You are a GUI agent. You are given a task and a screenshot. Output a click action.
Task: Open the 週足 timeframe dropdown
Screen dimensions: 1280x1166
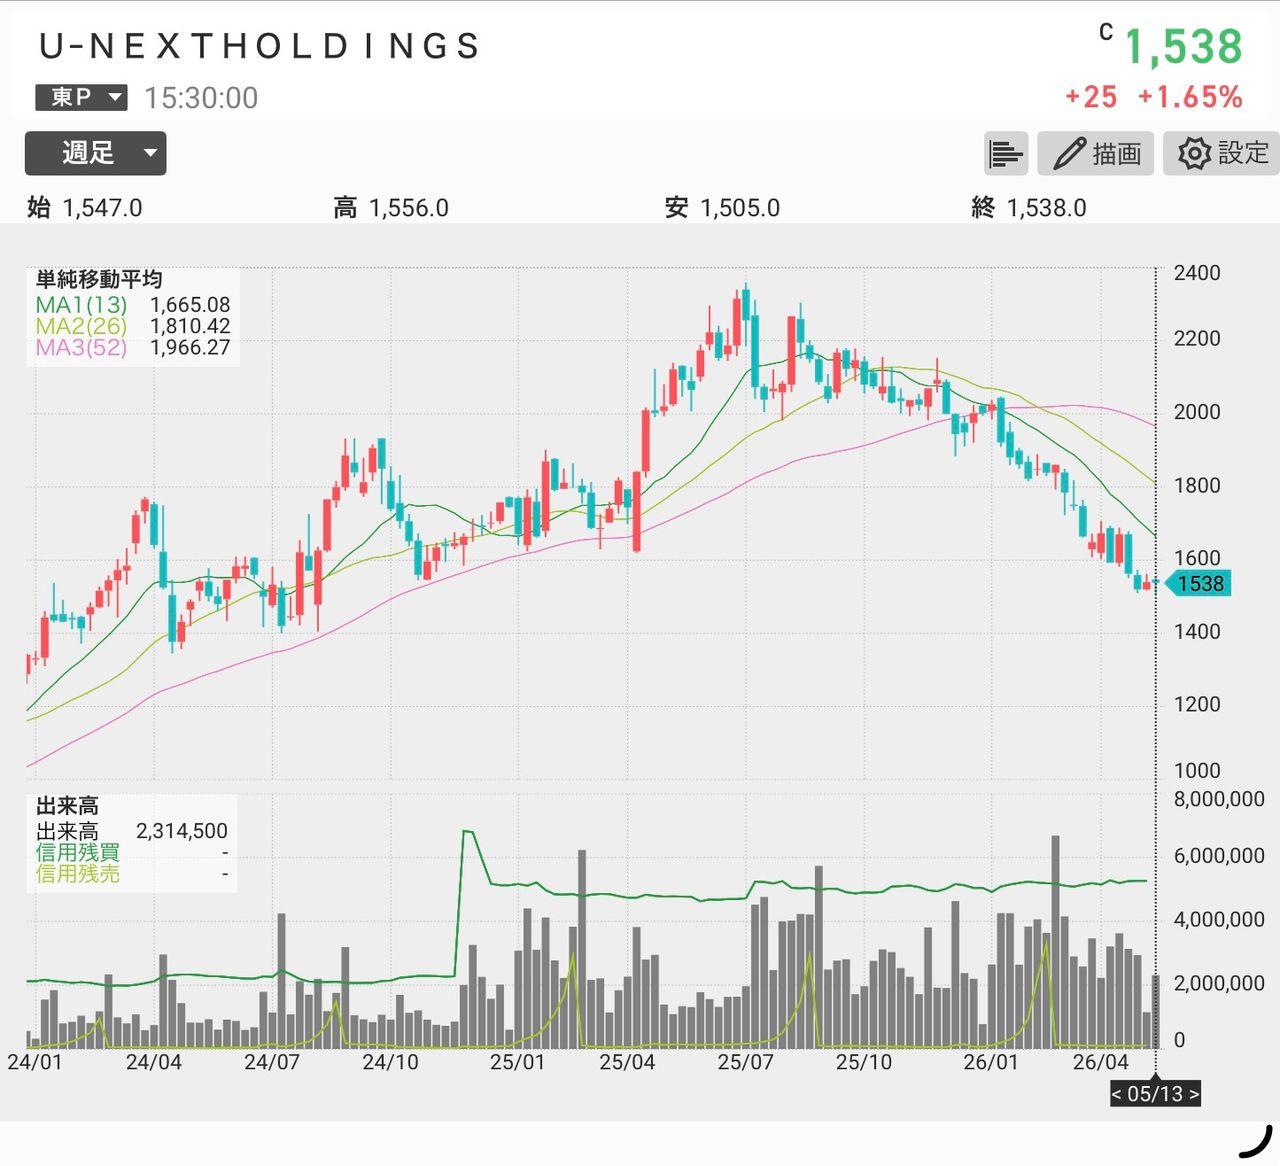(x=95, y=153)
